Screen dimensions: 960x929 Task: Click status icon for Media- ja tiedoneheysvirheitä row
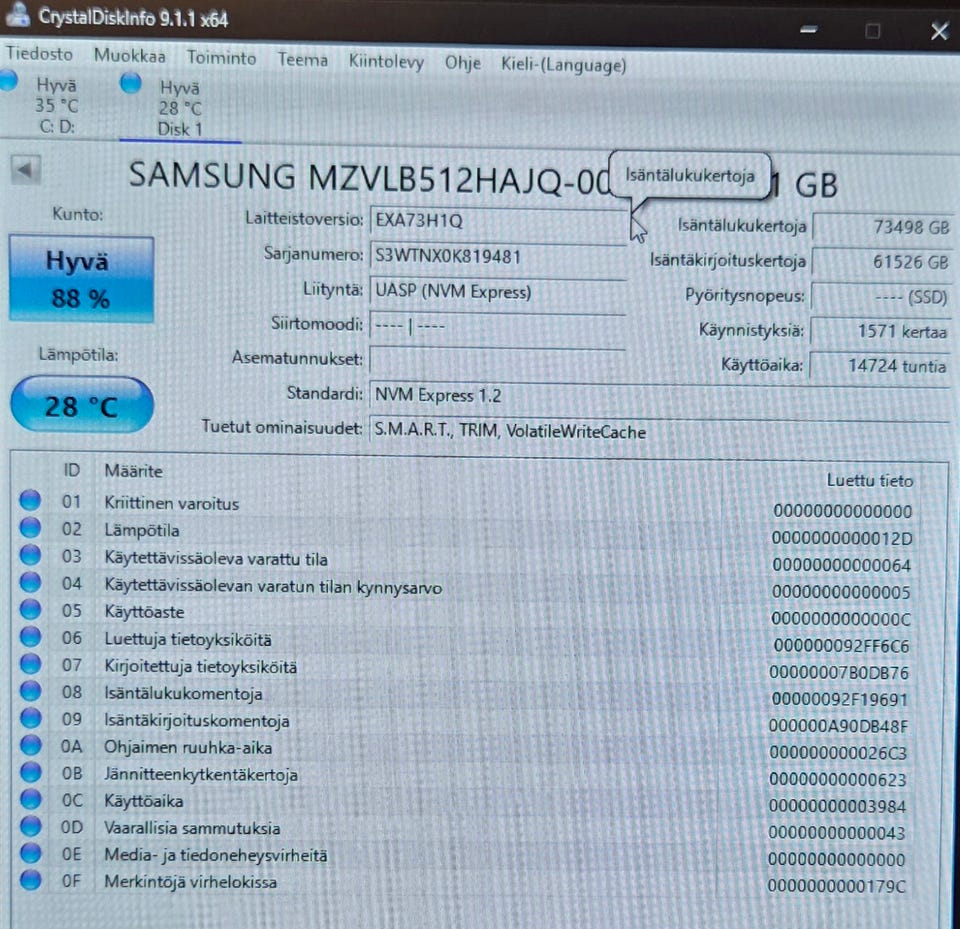30,852
